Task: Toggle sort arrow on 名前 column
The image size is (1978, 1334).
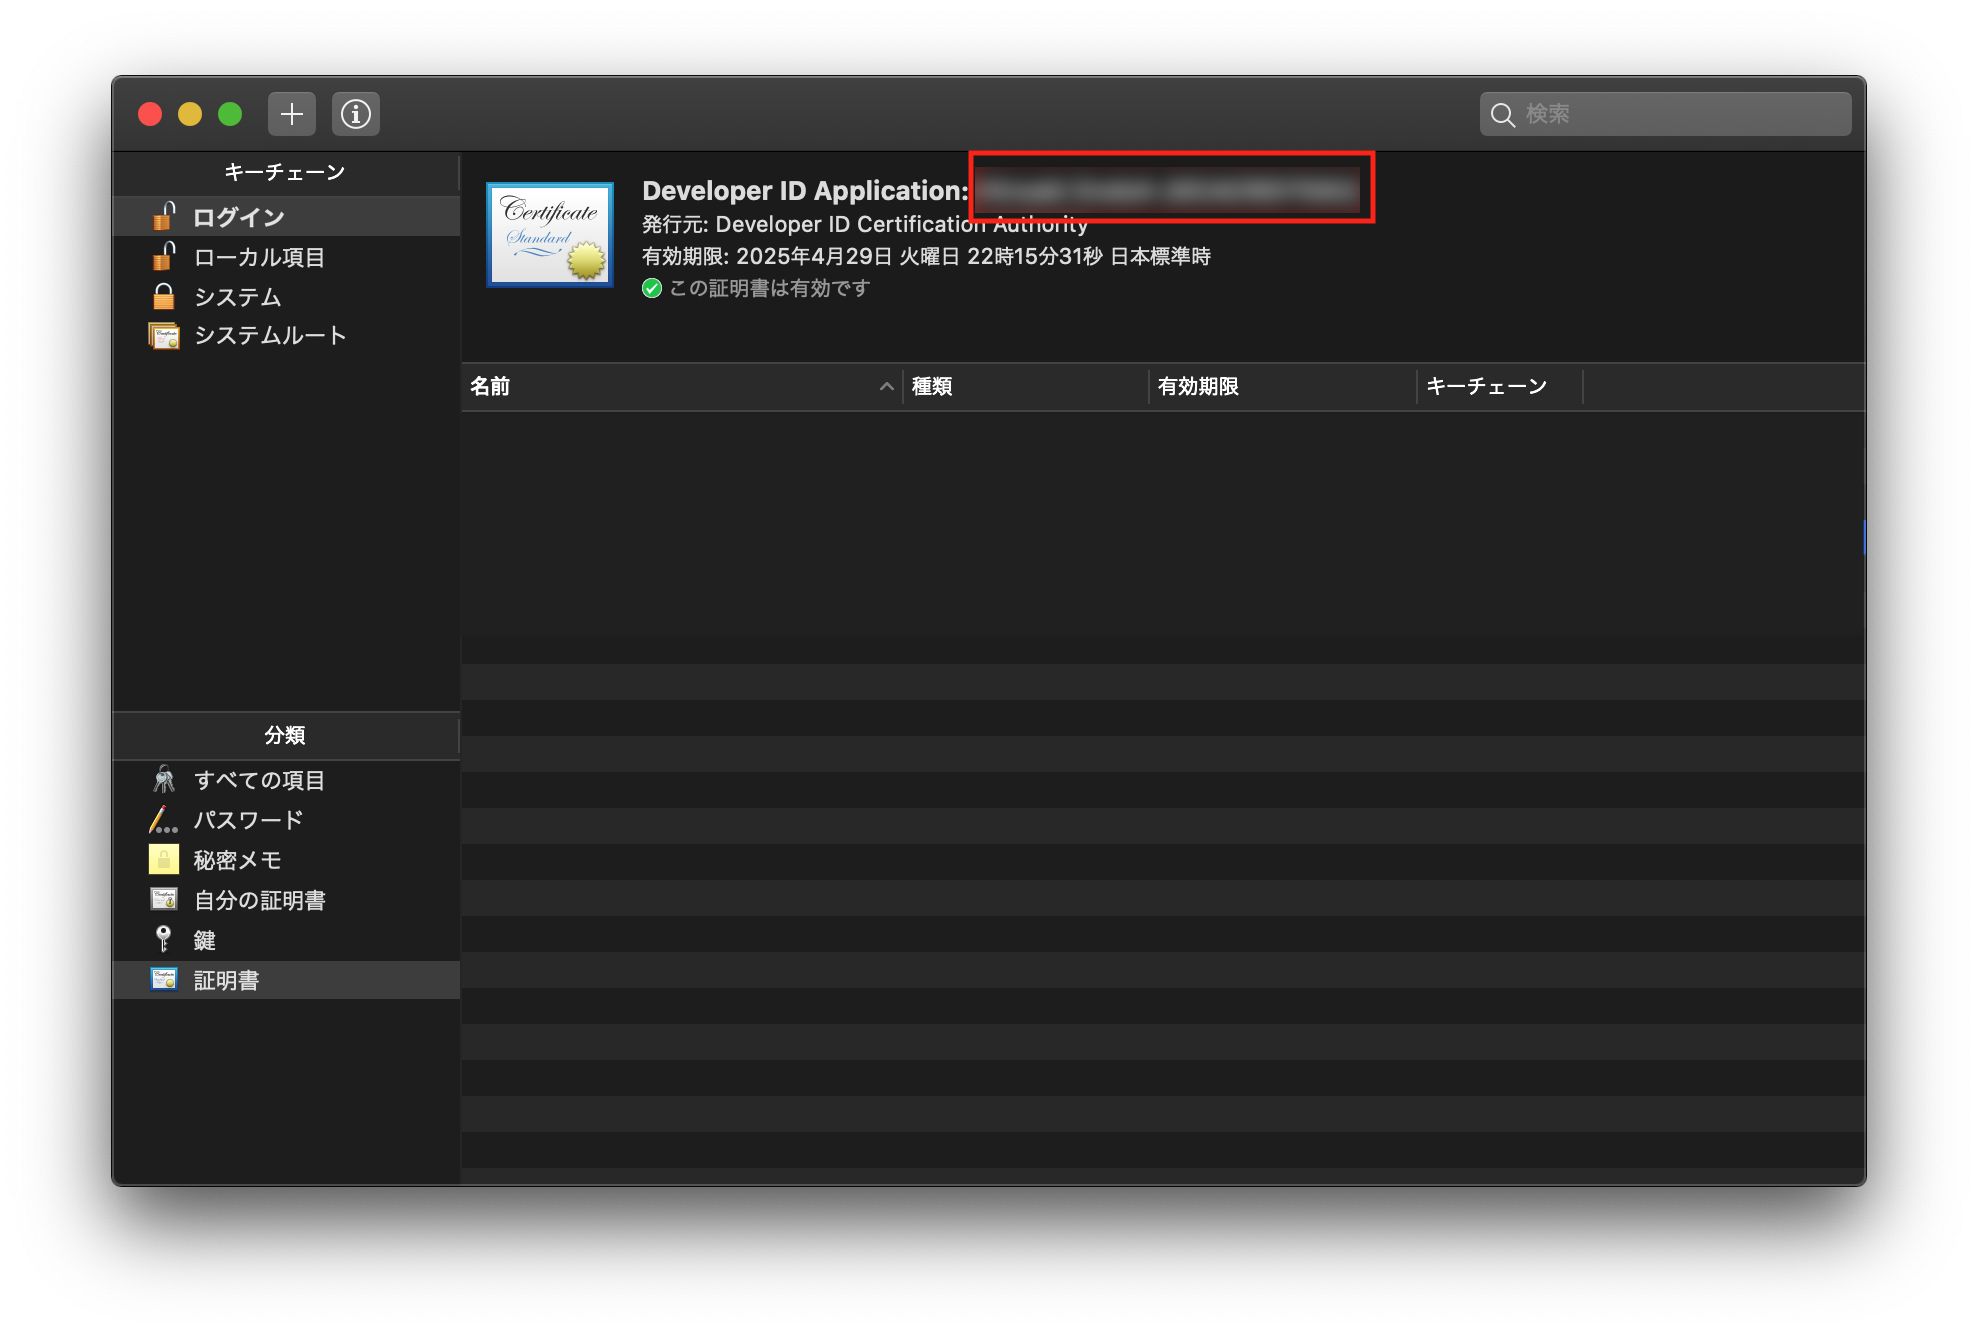Action: pyautogui.click(x=886, y=387)
